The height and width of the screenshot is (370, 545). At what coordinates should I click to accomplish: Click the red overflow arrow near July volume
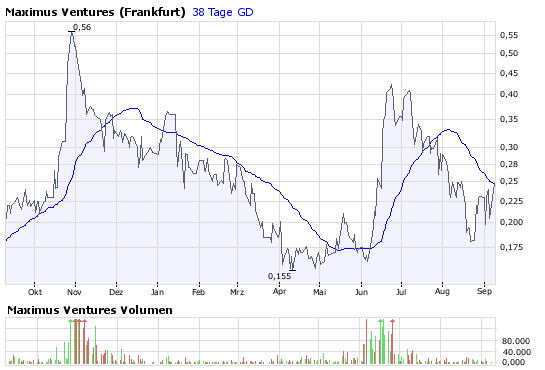click(392, 321)
